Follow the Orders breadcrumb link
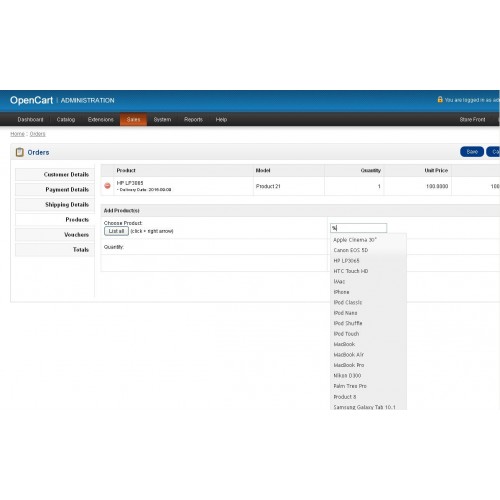Viewport: 500px width, 500px height. (37, 134)
